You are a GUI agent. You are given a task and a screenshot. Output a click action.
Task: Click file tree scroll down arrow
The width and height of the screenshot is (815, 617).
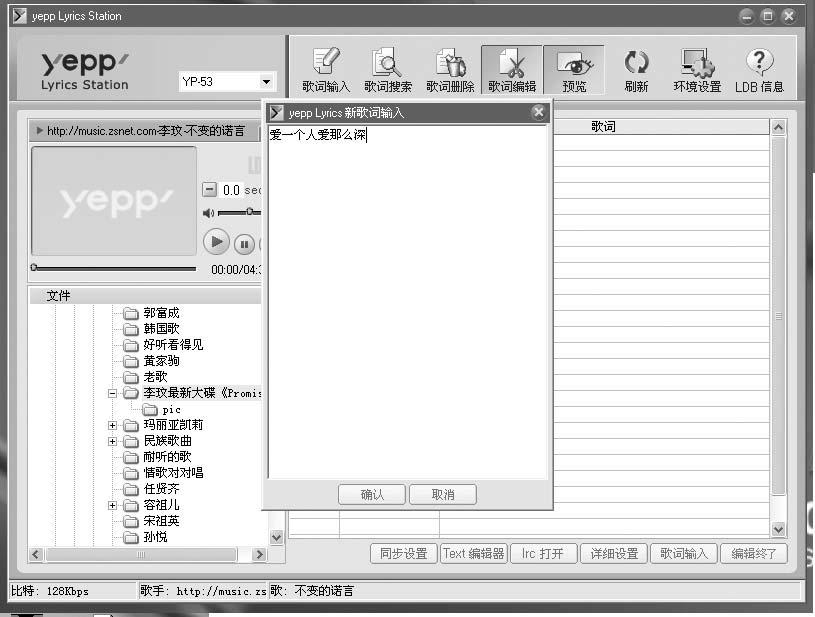click(x=277, y=537)
